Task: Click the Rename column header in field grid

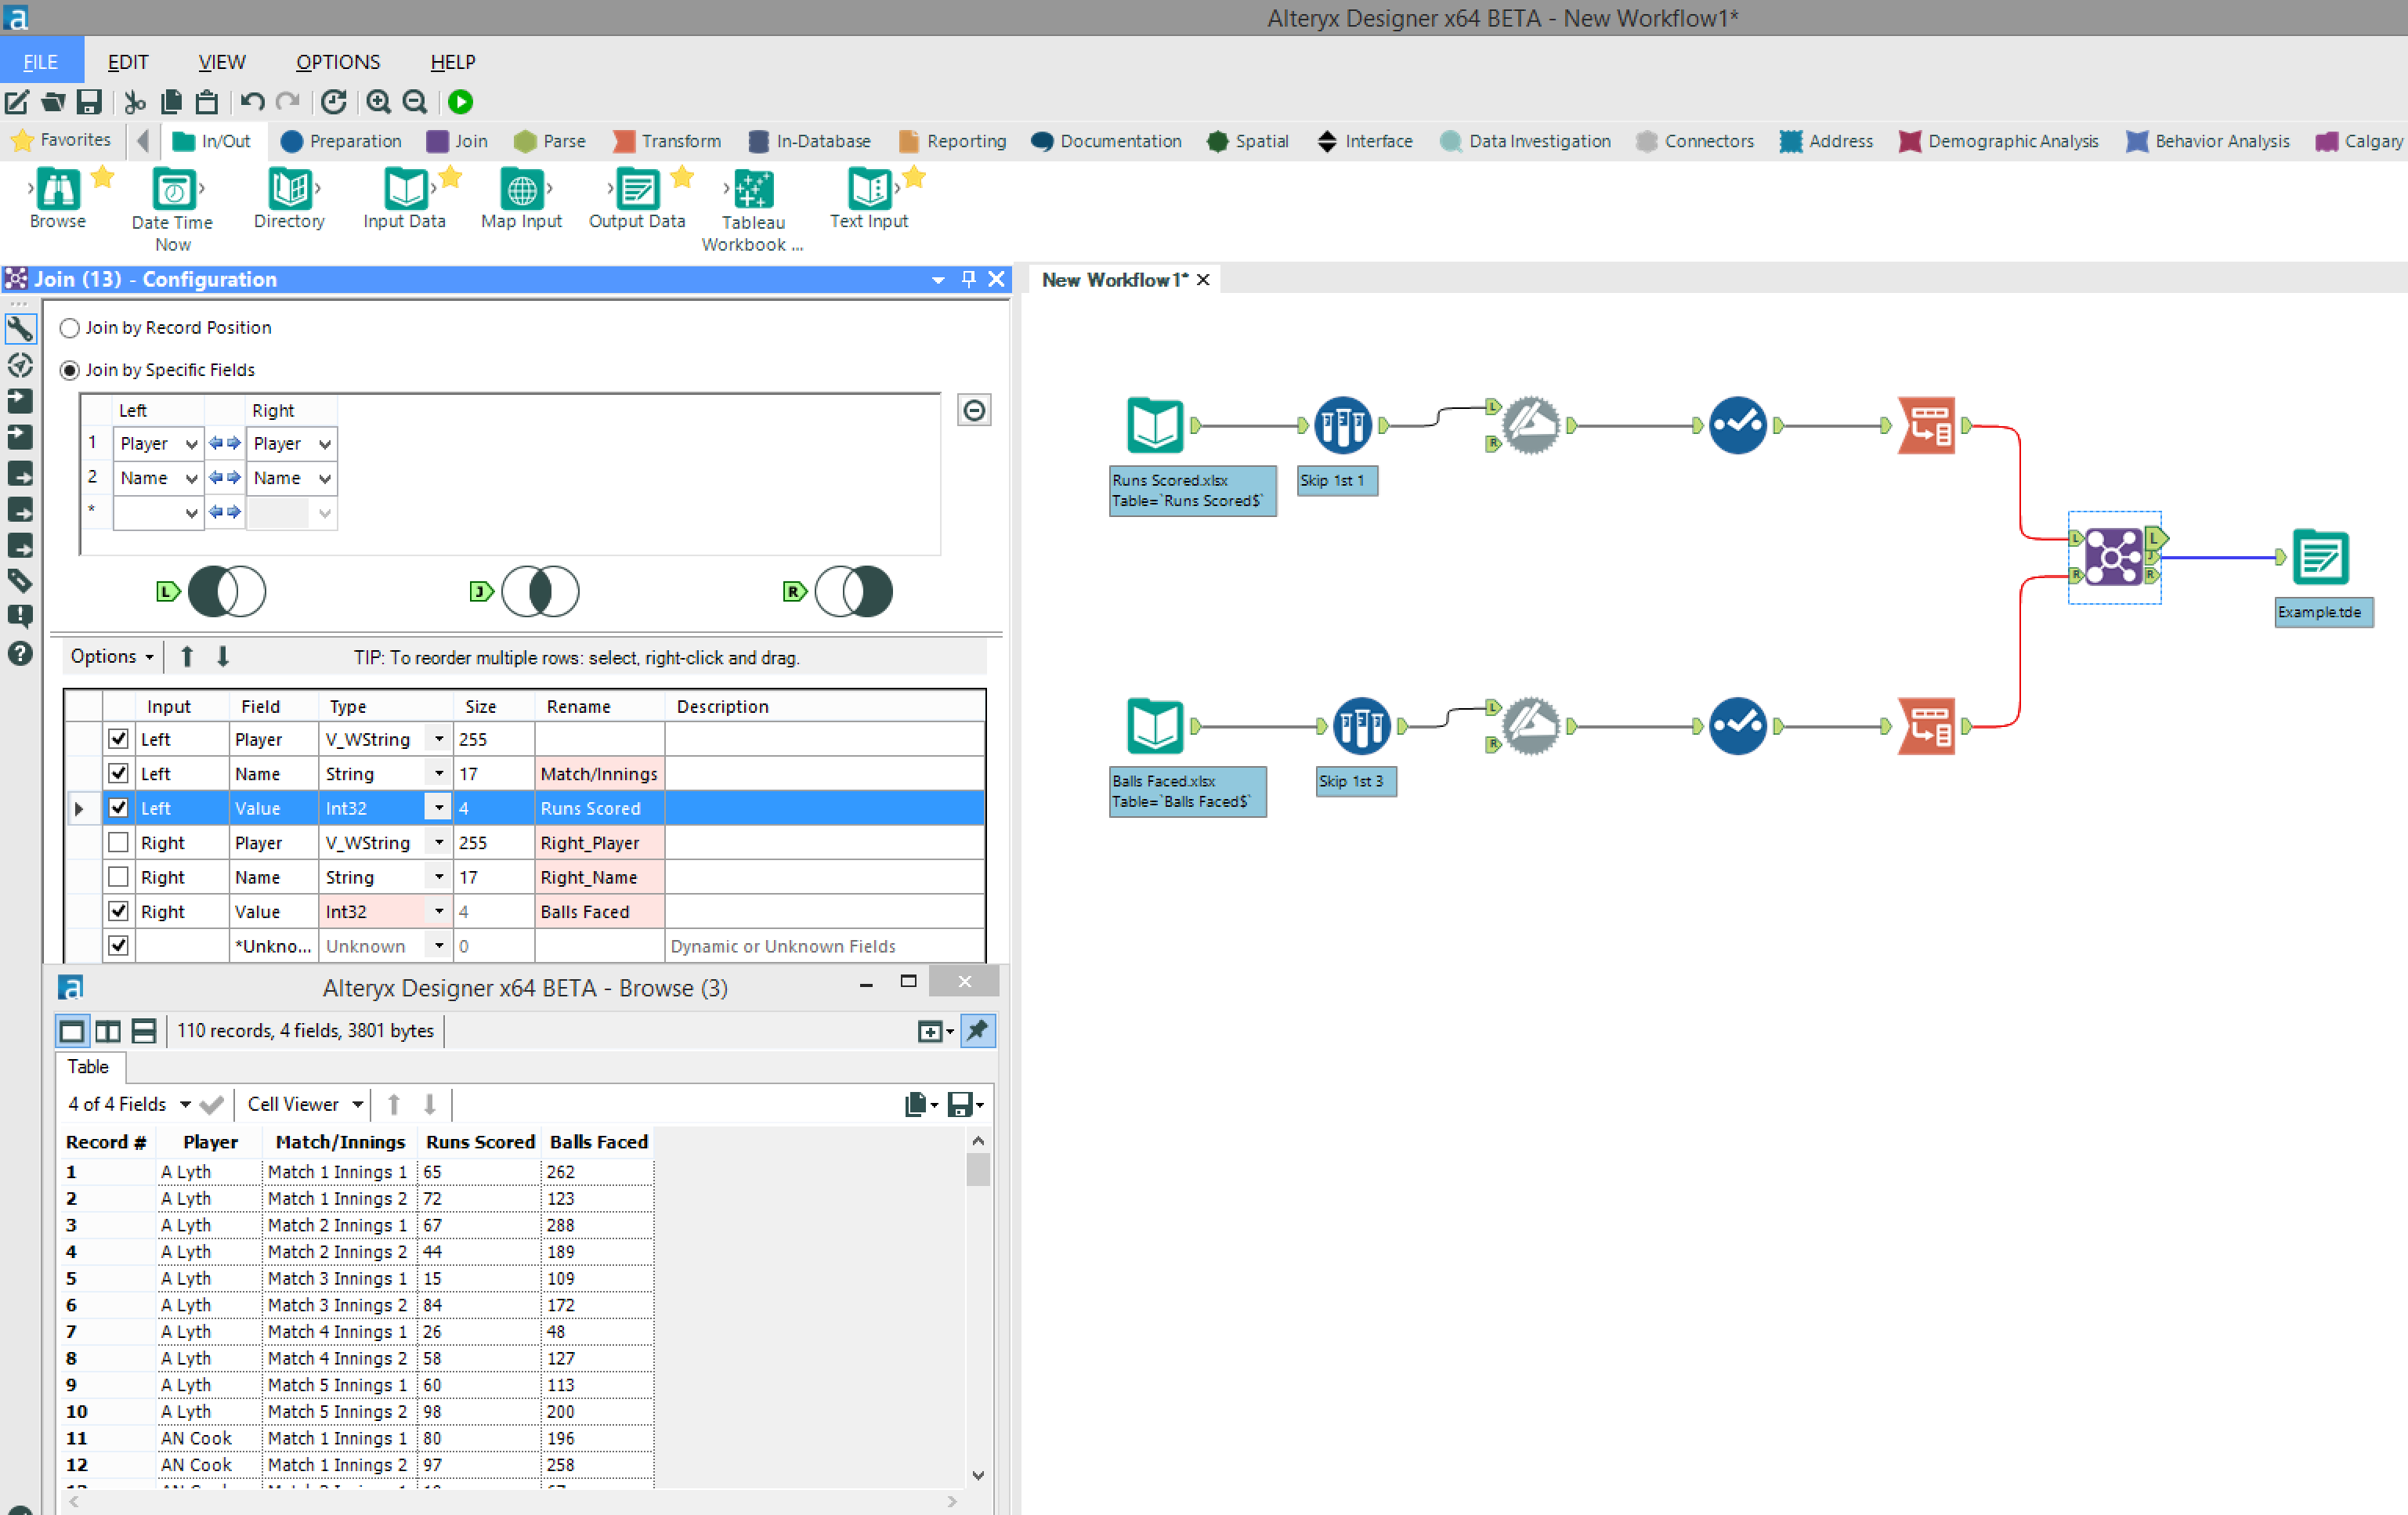Action: 600,706
